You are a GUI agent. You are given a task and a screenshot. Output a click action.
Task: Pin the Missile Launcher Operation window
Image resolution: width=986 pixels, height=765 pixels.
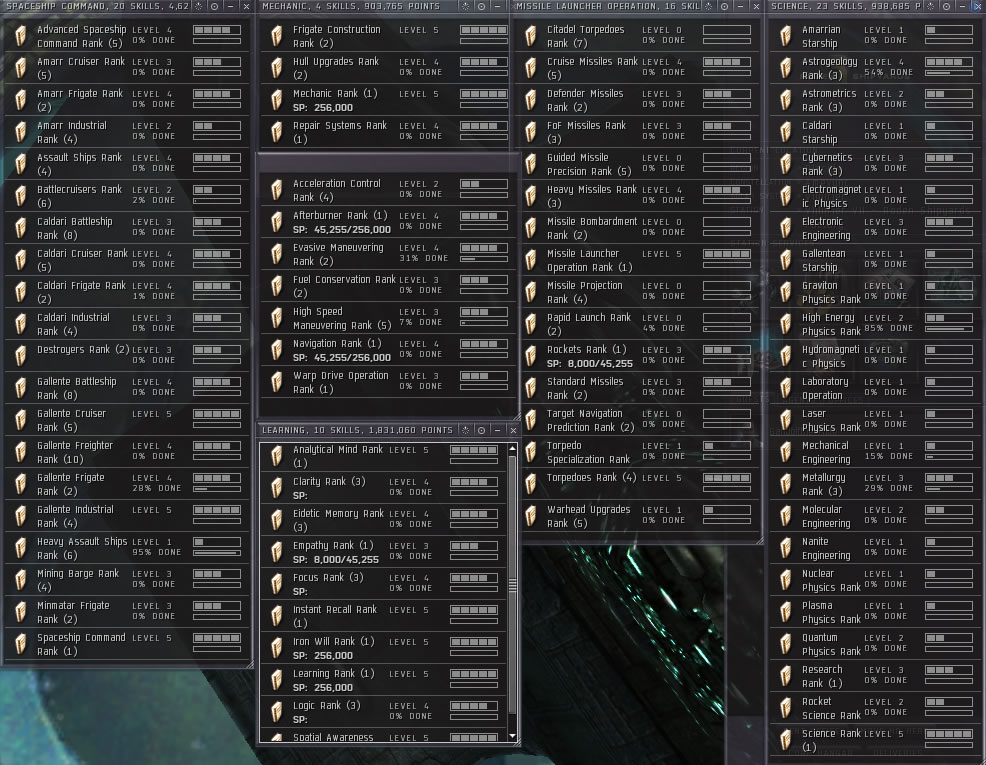coord(724,6)
